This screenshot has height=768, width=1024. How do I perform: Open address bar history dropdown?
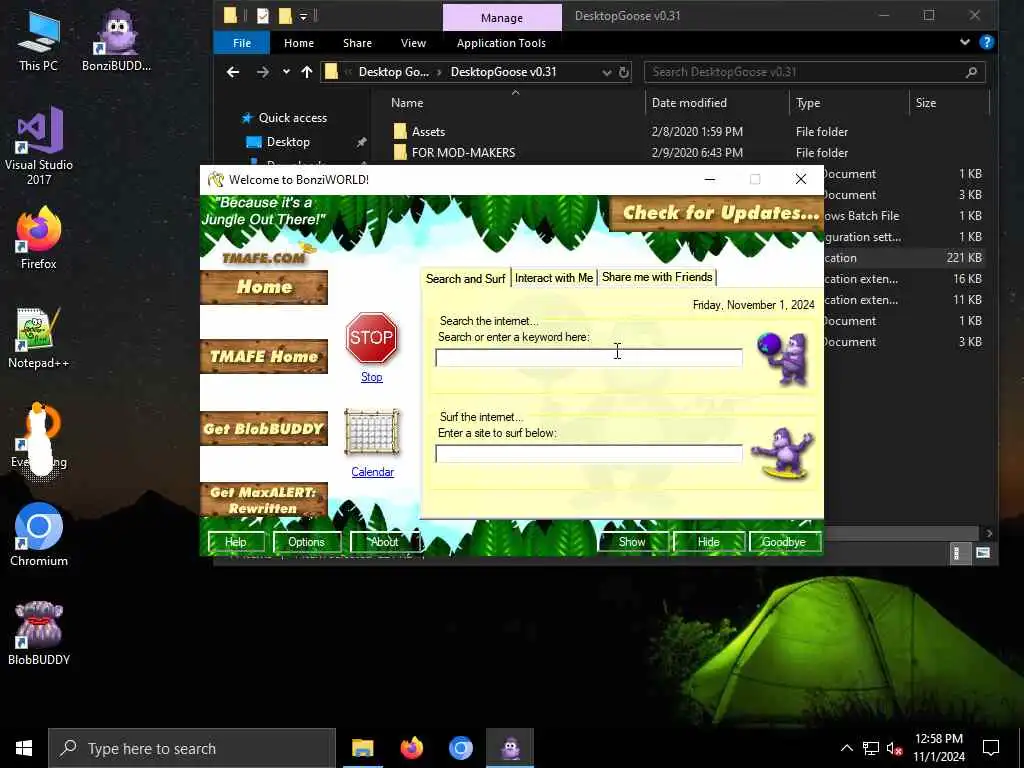pyautogui.click(x=607, y=72)
